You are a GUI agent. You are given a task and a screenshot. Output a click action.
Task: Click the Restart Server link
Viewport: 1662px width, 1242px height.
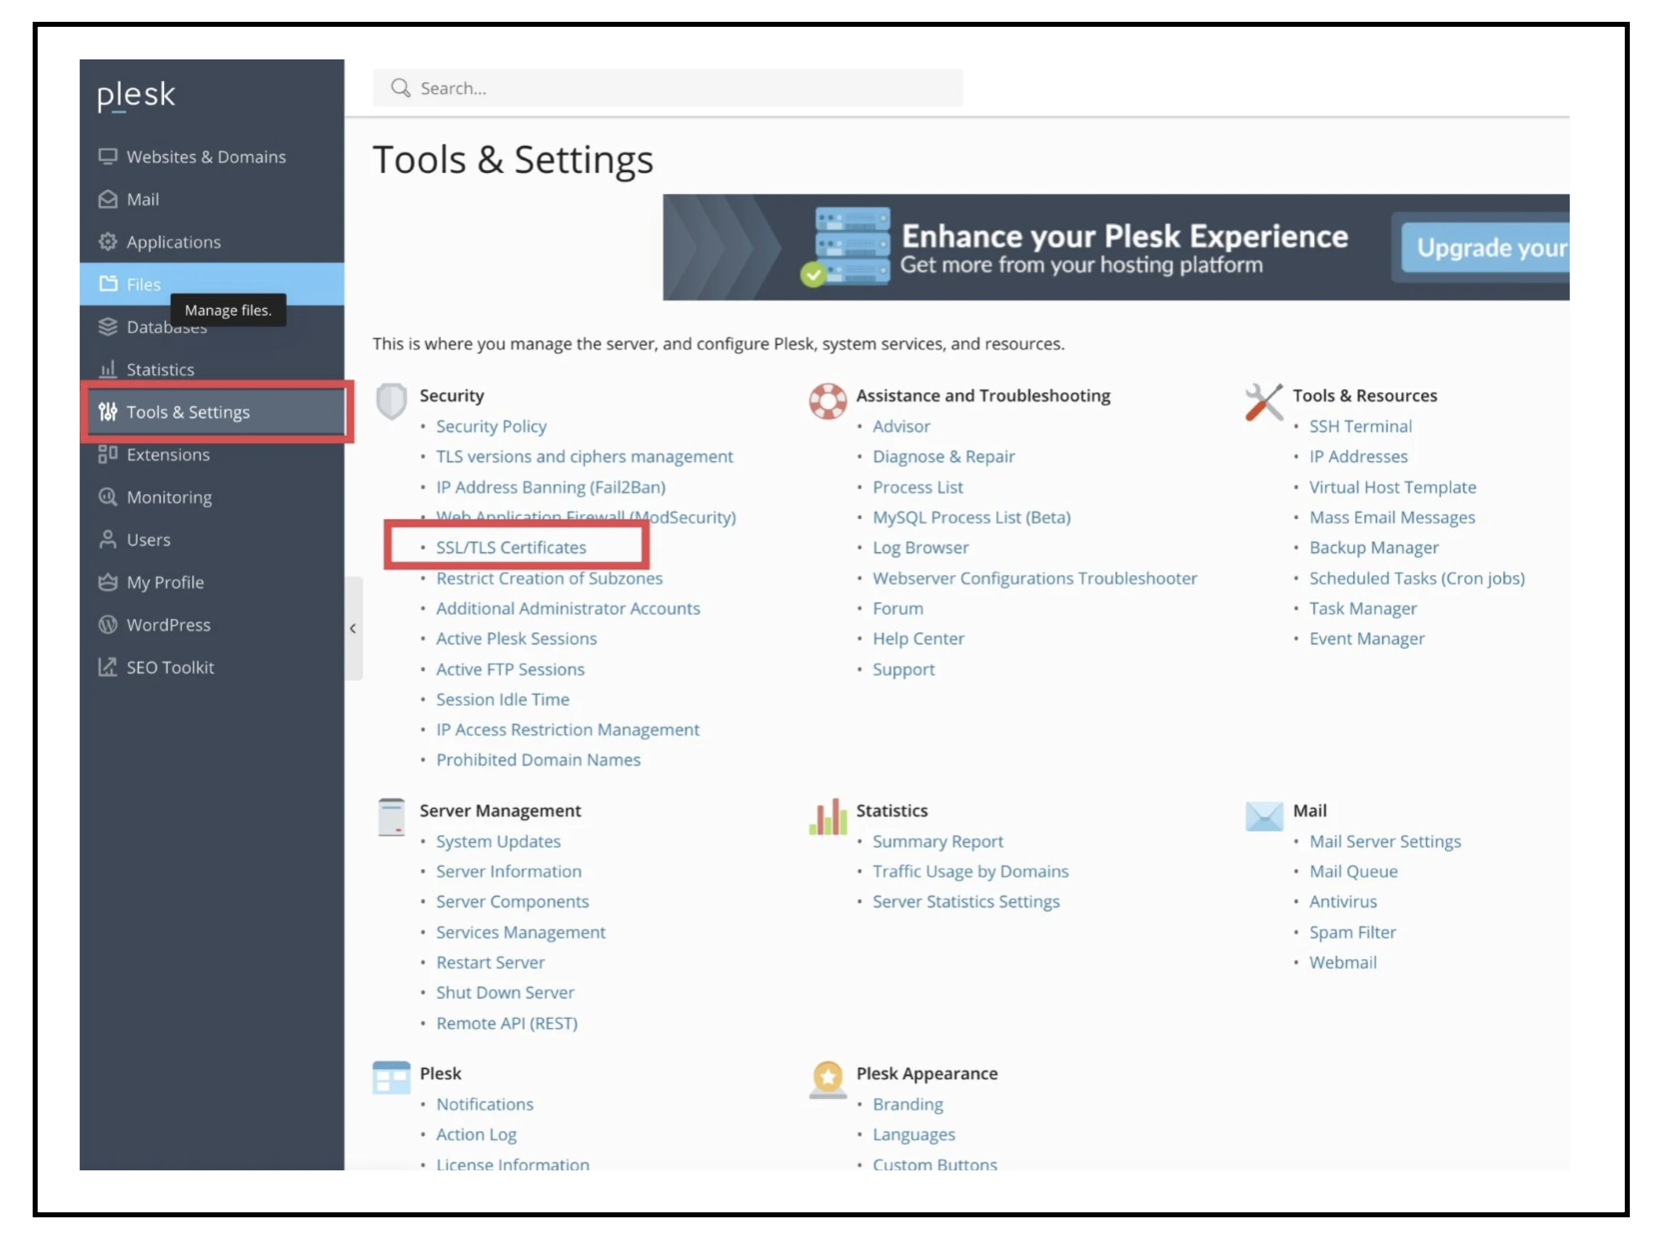(x=490, y=962)
